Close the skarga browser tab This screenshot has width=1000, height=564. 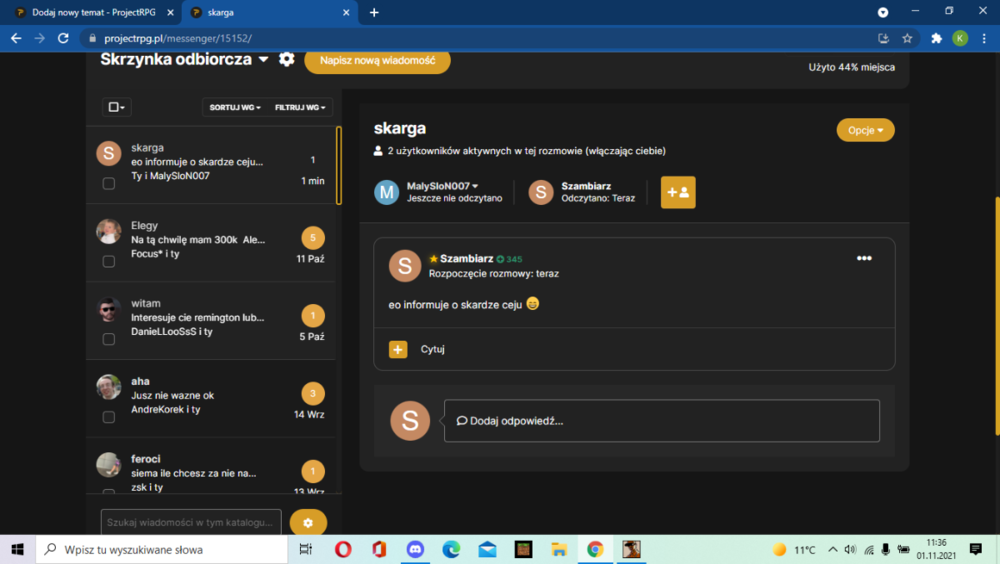(346, 12)
